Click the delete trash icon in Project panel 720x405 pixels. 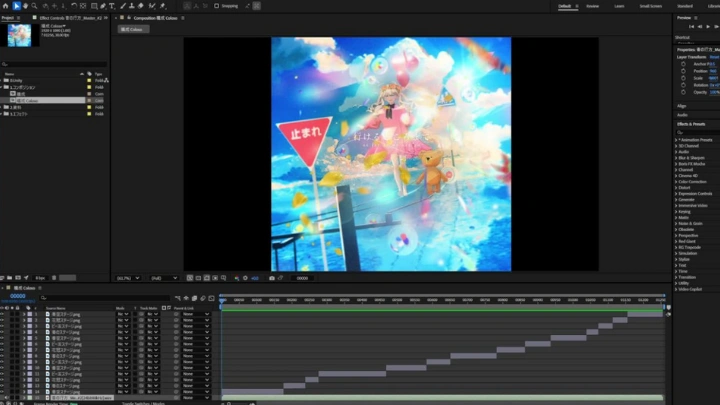[54, 278]
